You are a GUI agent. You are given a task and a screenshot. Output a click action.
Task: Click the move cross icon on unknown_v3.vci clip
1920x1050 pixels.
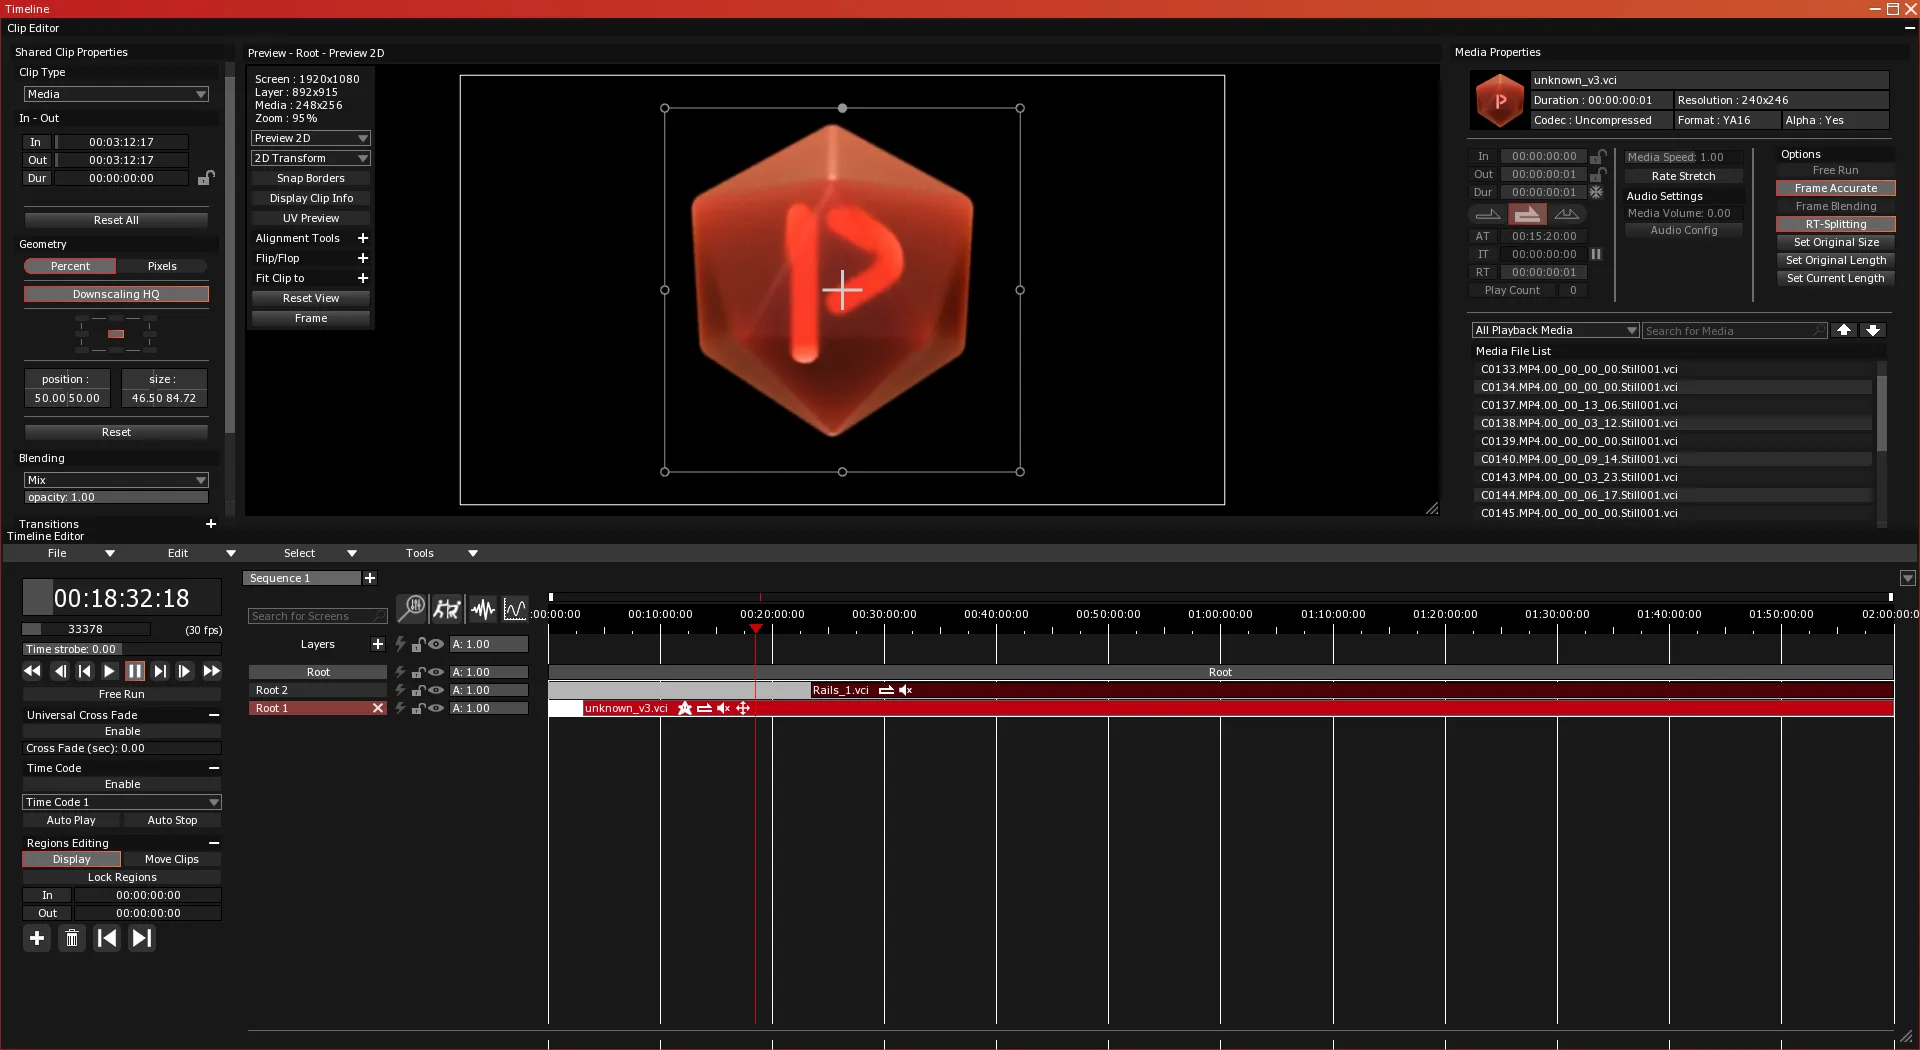tap(743, 708)
